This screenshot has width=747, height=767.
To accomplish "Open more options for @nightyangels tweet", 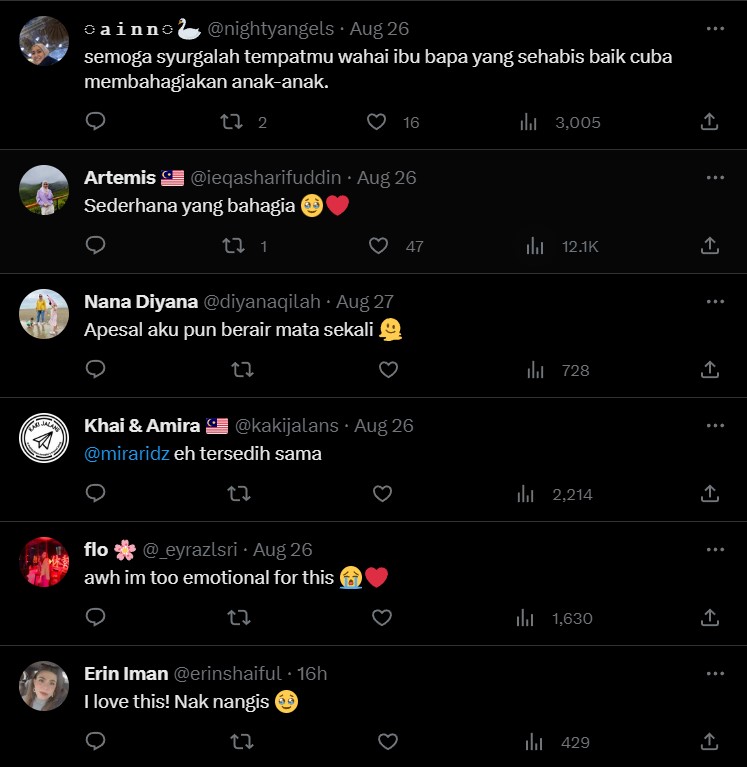I will 715,29.
